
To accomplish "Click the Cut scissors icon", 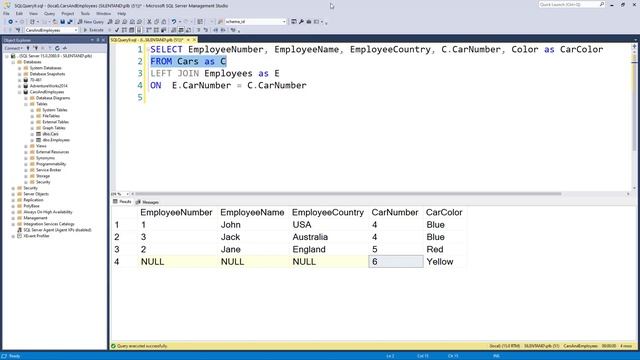I will click(x=149, y=22).
